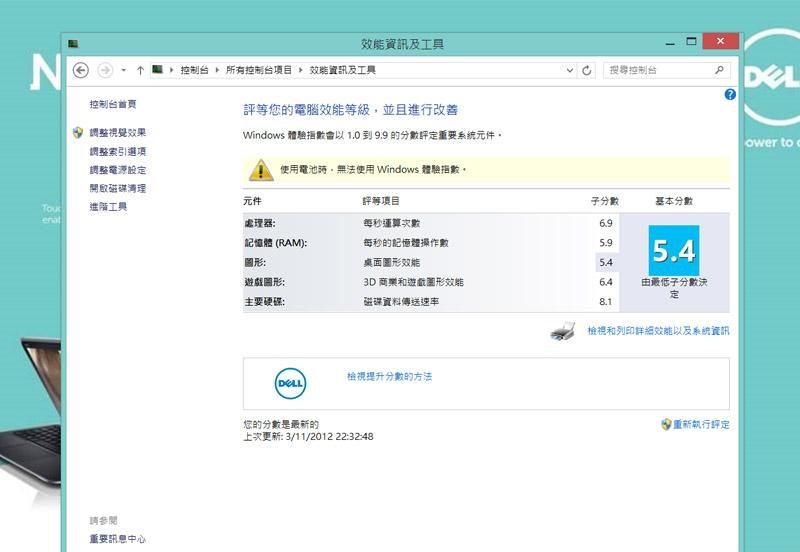The image size is (800, 552).
Task: Expand the address bar history dropdown
Action: 570,70
